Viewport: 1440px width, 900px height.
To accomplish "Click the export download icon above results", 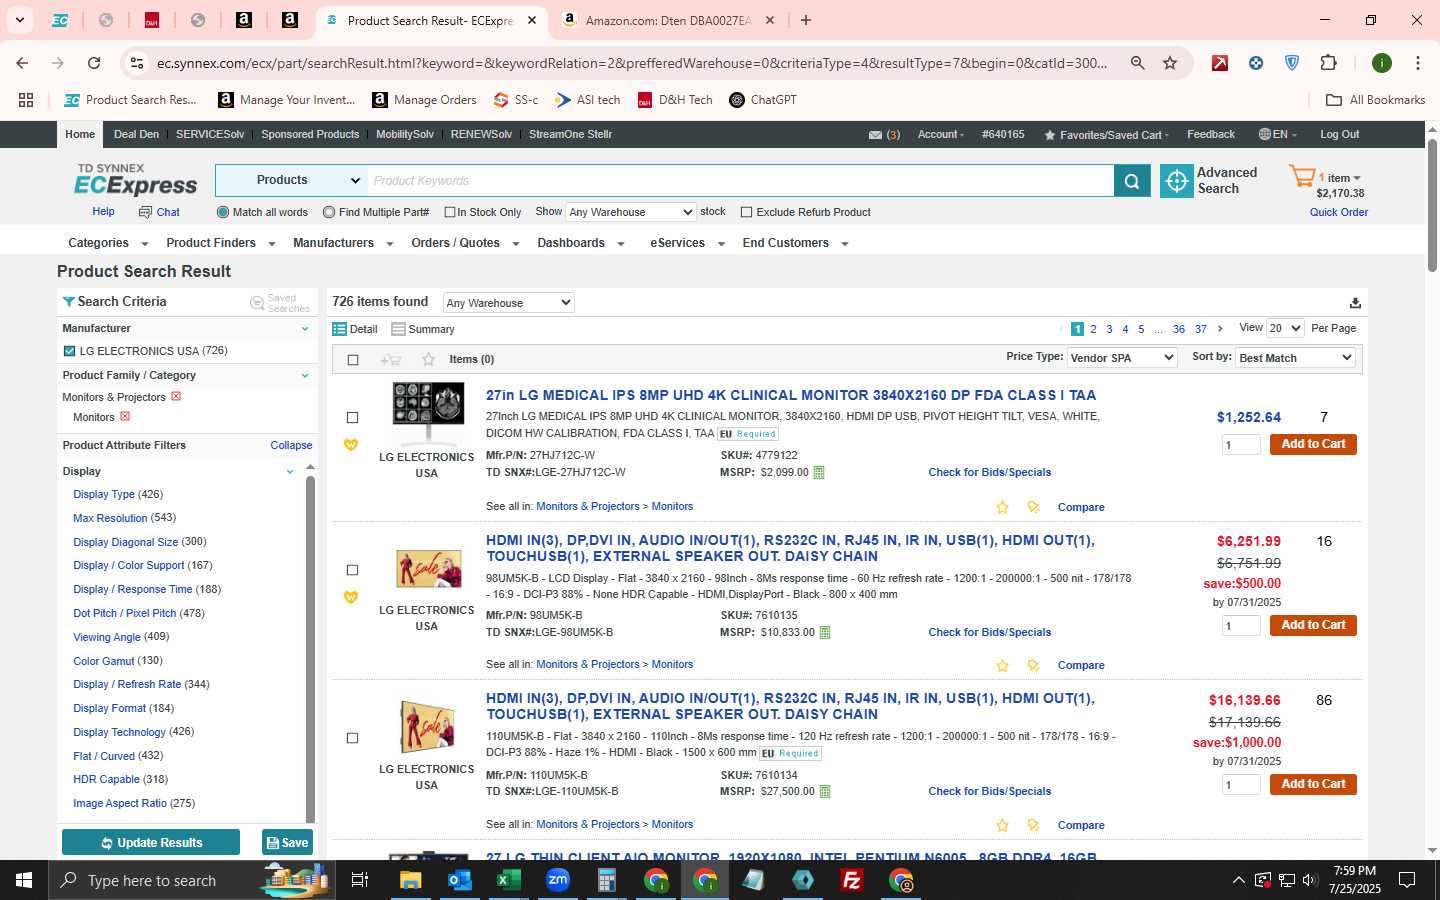I will coord(1355,303).
